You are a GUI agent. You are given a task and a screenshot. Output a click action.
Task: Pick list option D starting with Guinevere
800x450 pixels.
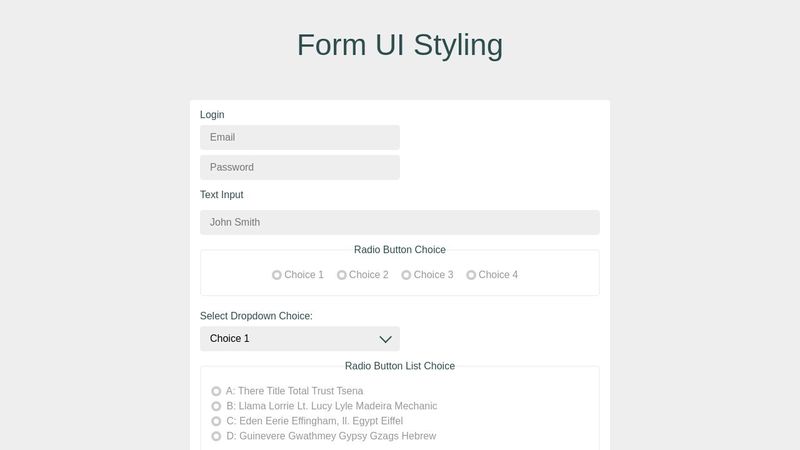[216, 436]
